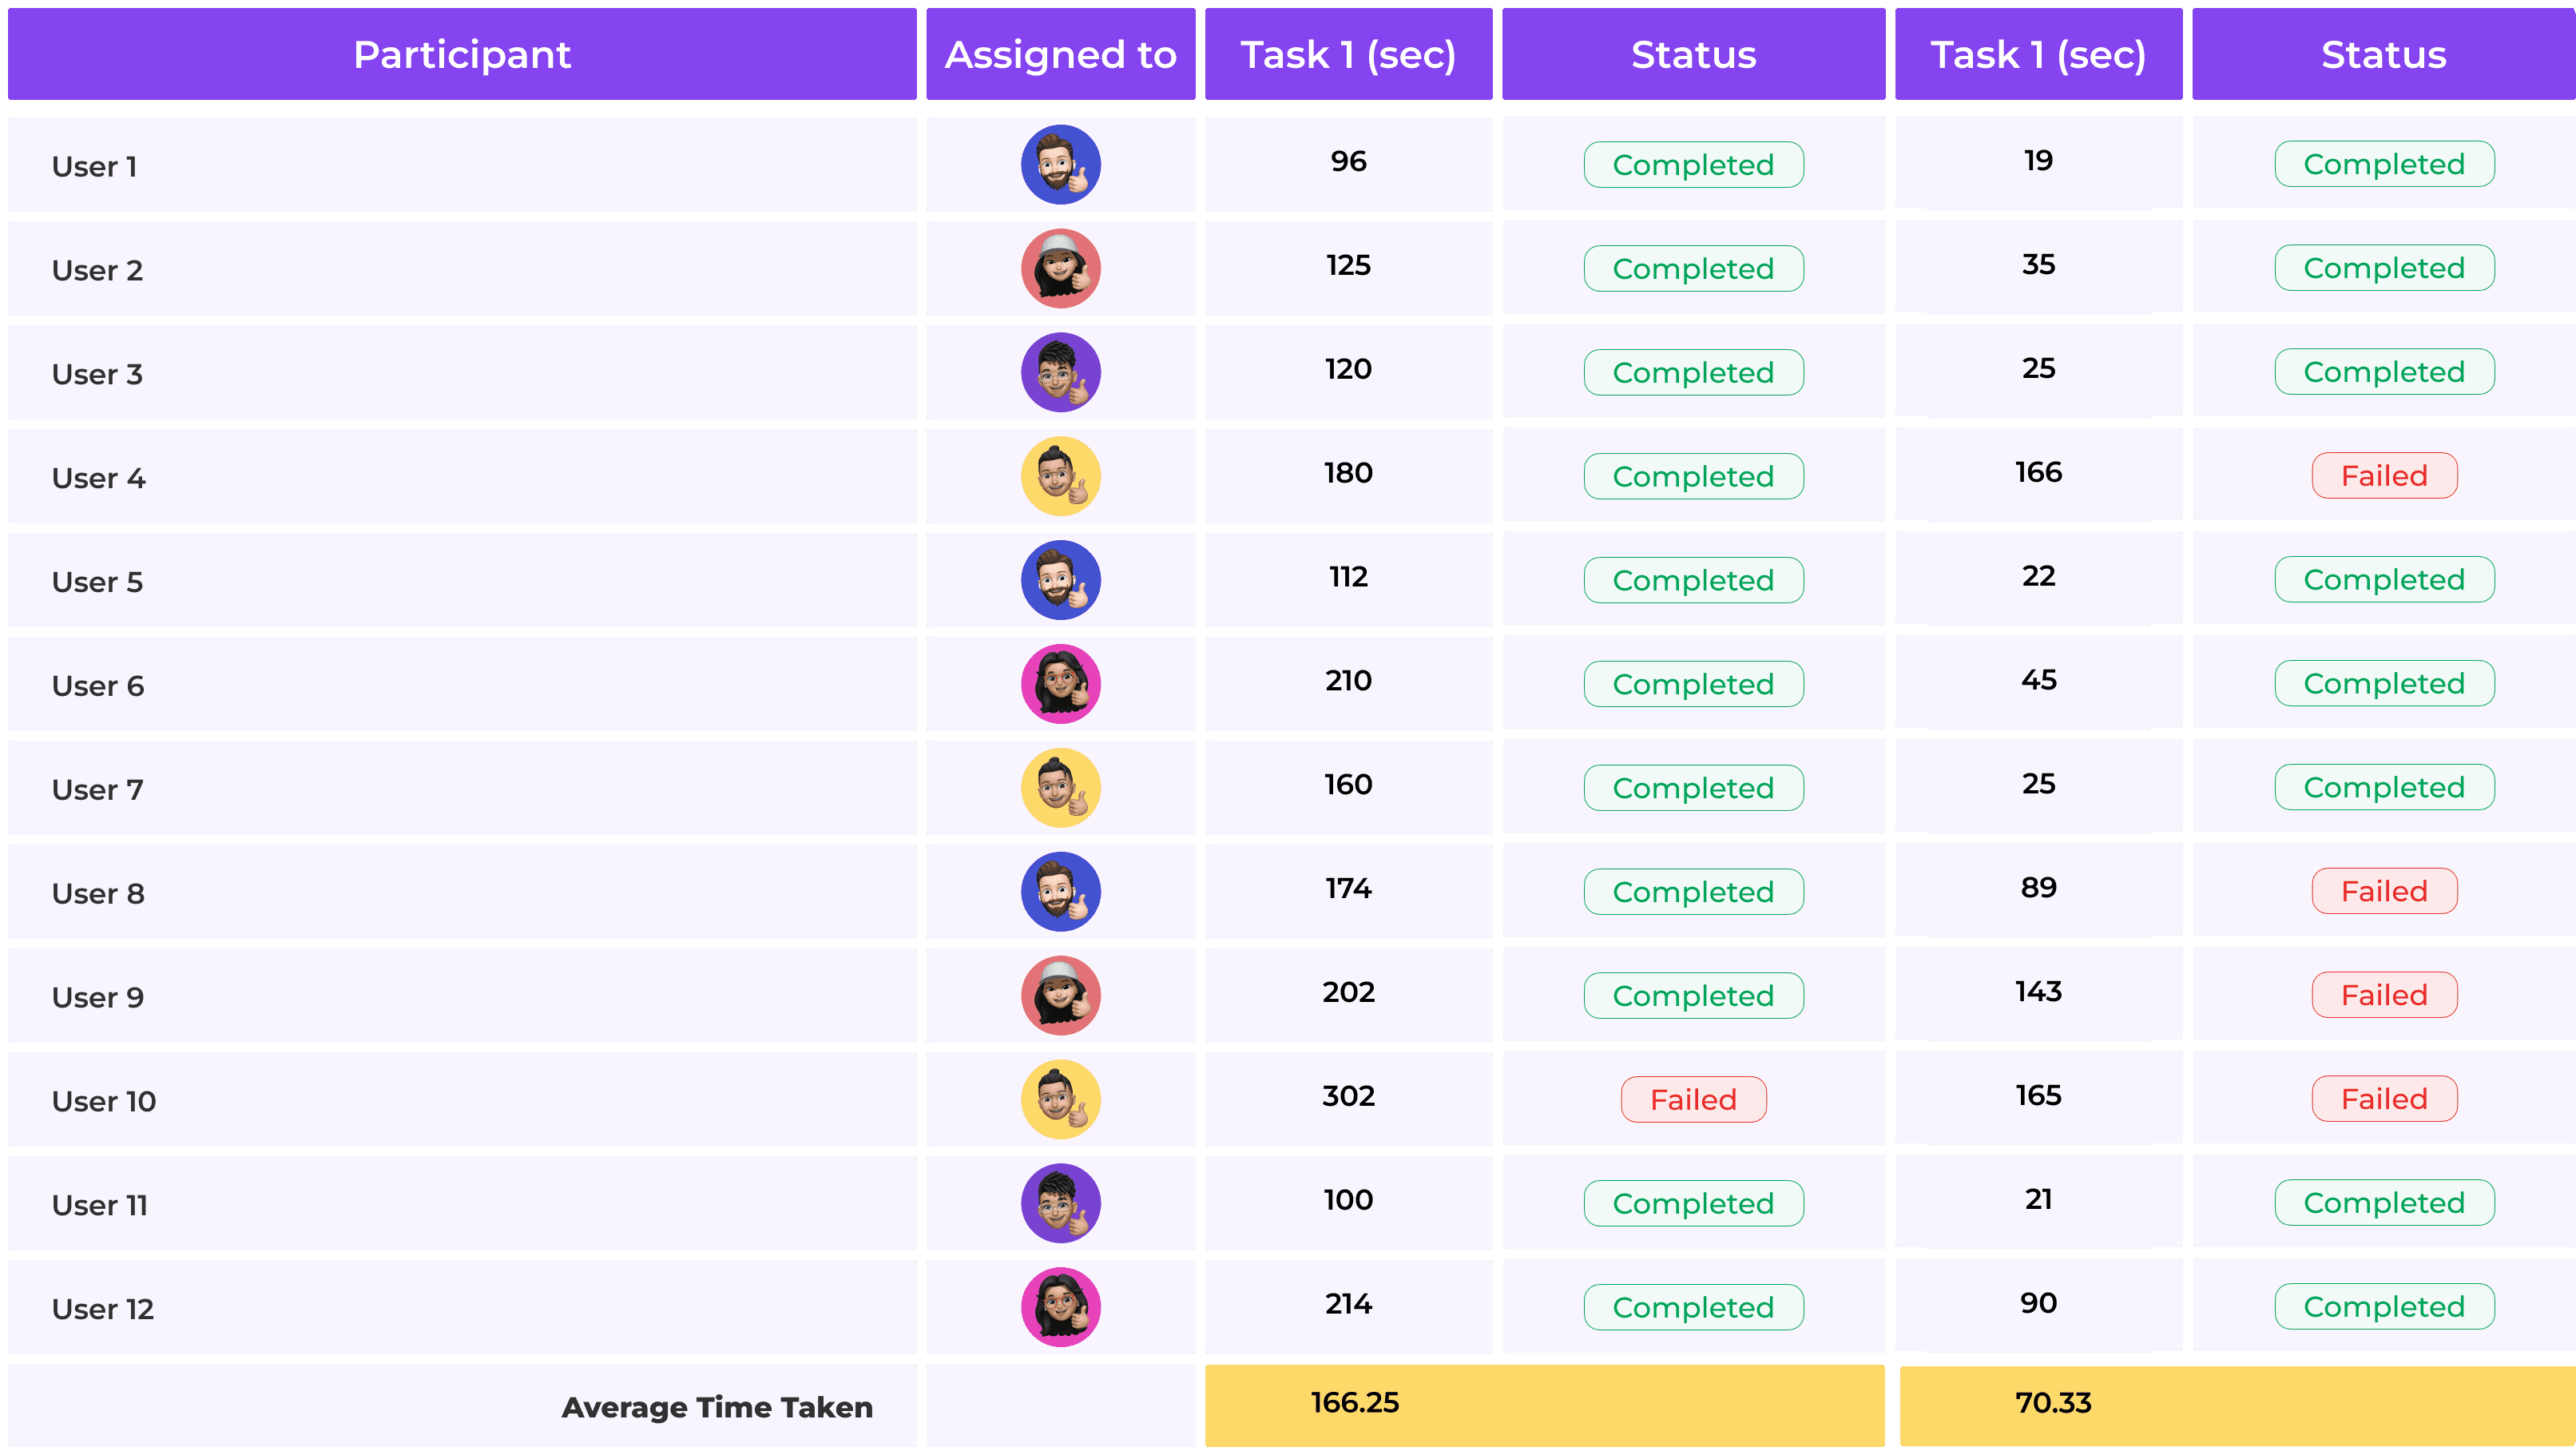The image size is (2576, 1455).
Task: Click User 4's yellow avatar icon
Action: (1060, 477)
